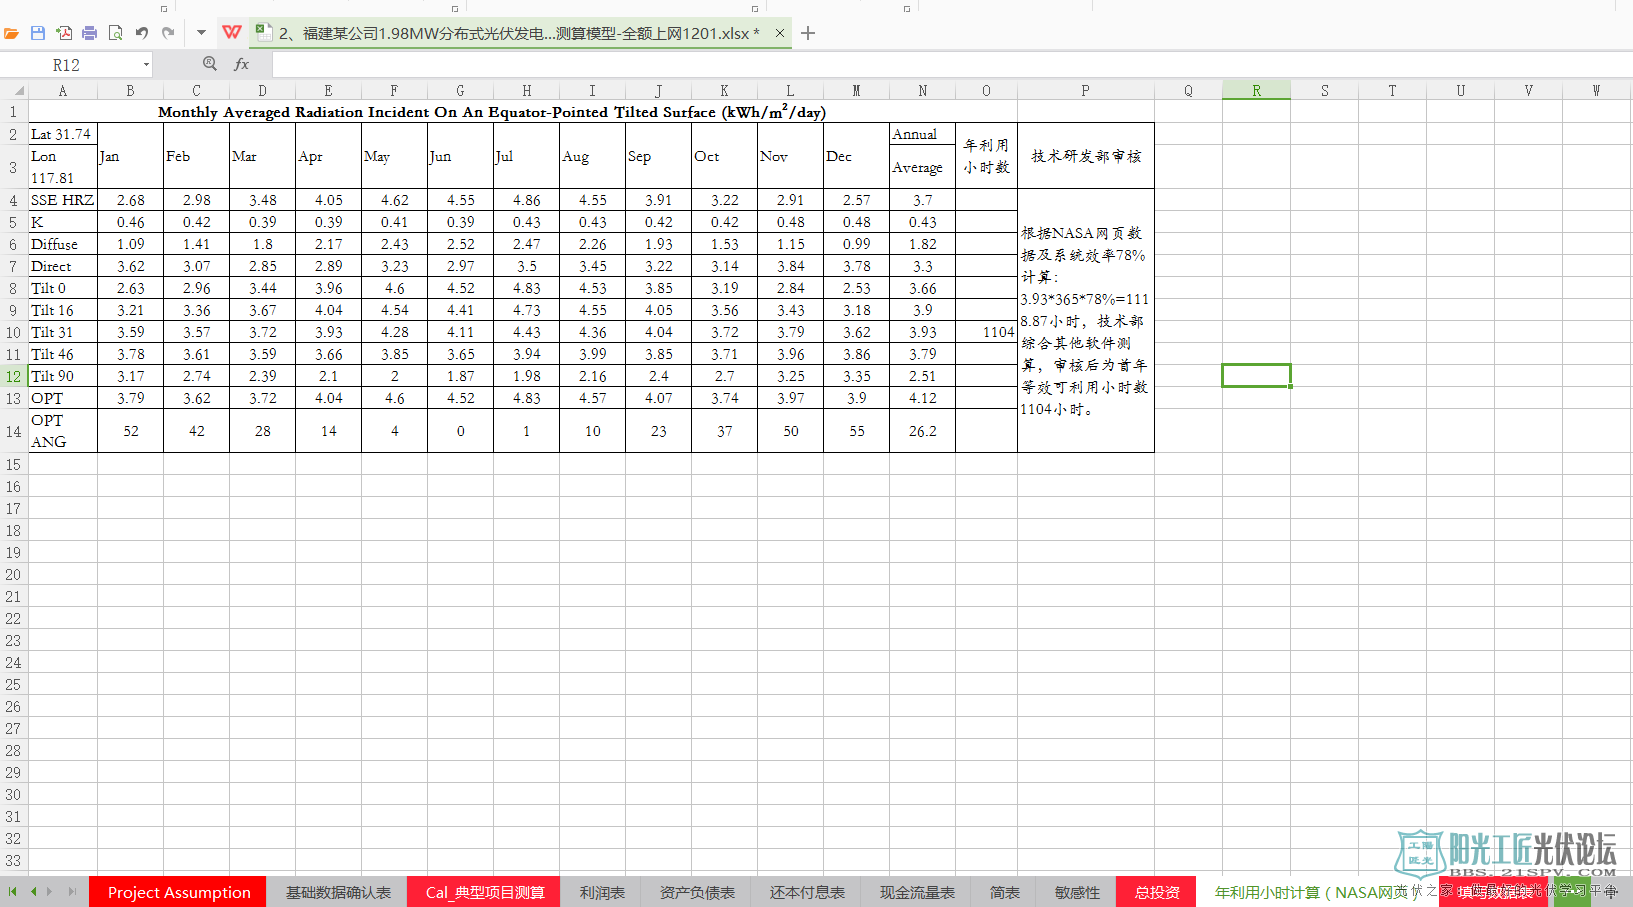Go to the previous sheet tab arrow
The image size is (1633, 907).
(33, 891)
